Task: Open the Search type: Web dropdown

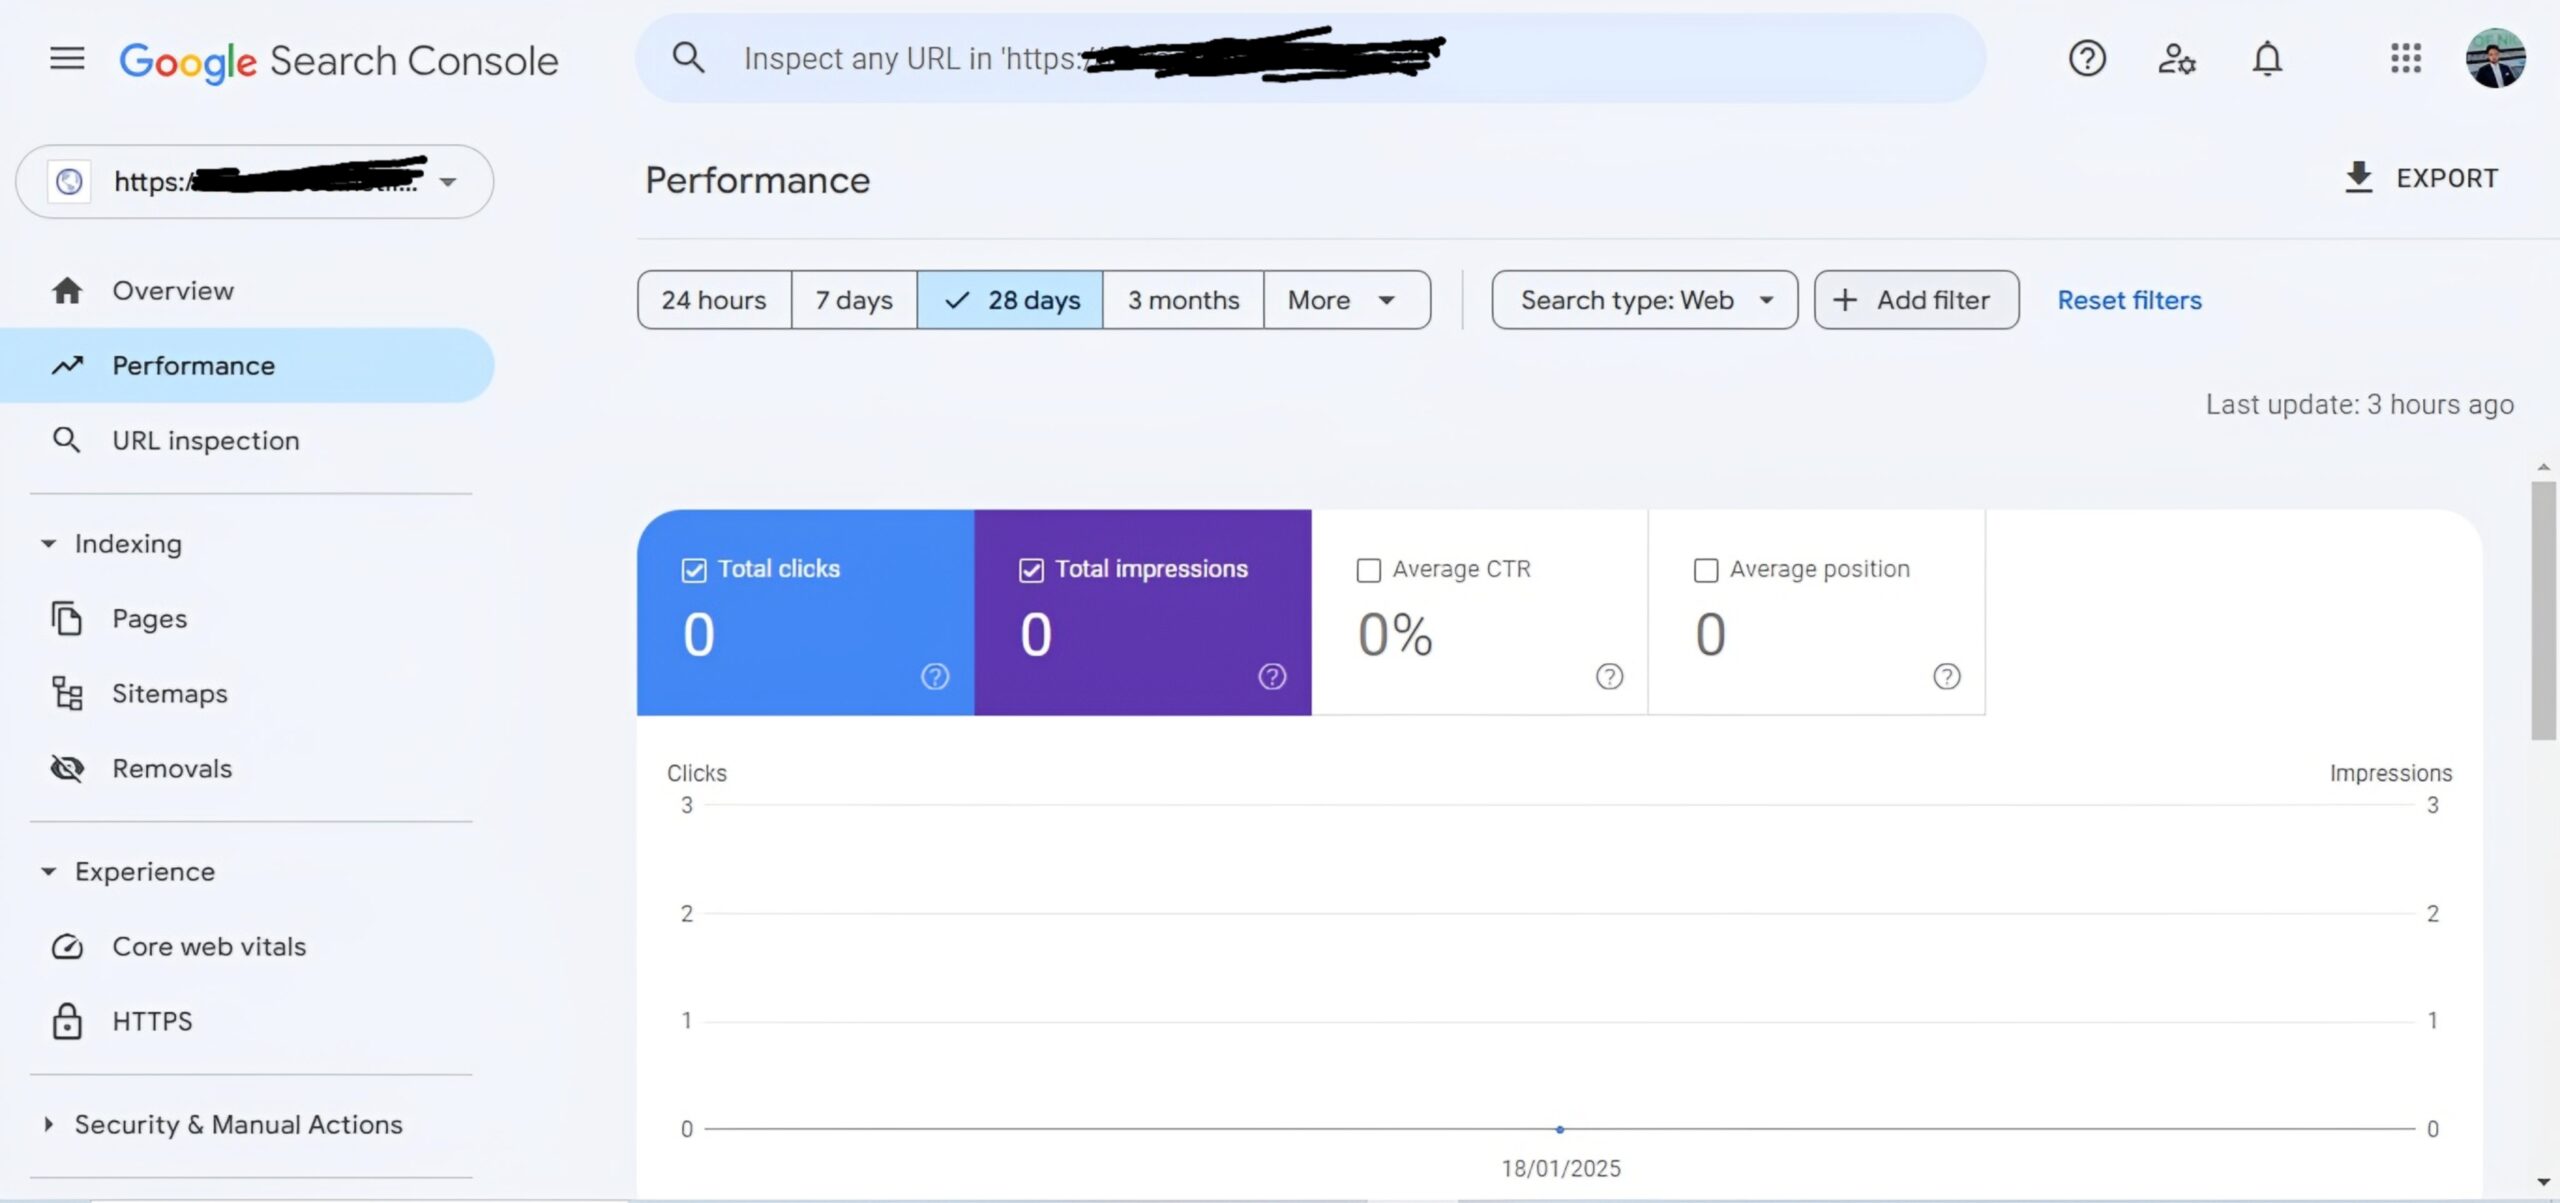Action: pos(1644,300)
